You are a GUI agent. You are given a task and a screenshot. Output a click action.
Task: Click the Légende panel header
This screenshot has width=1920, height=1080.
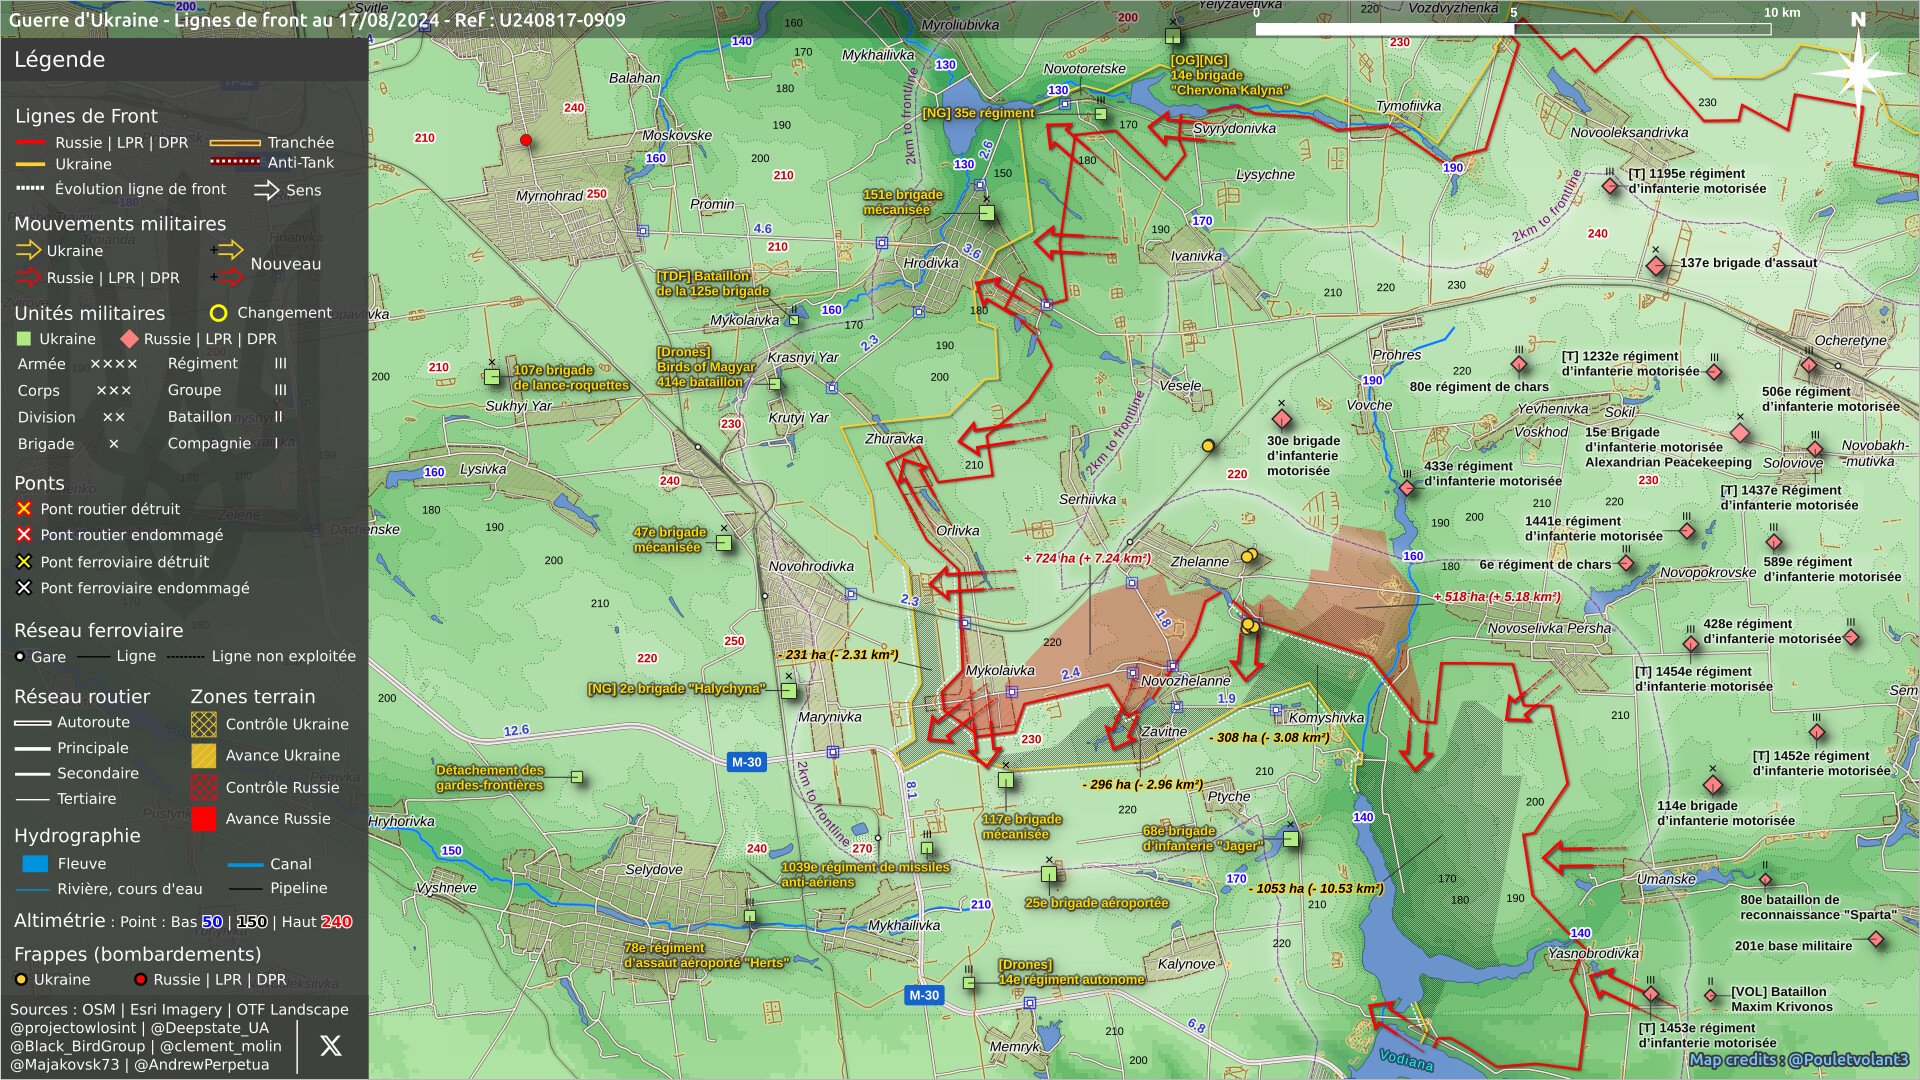60,60
